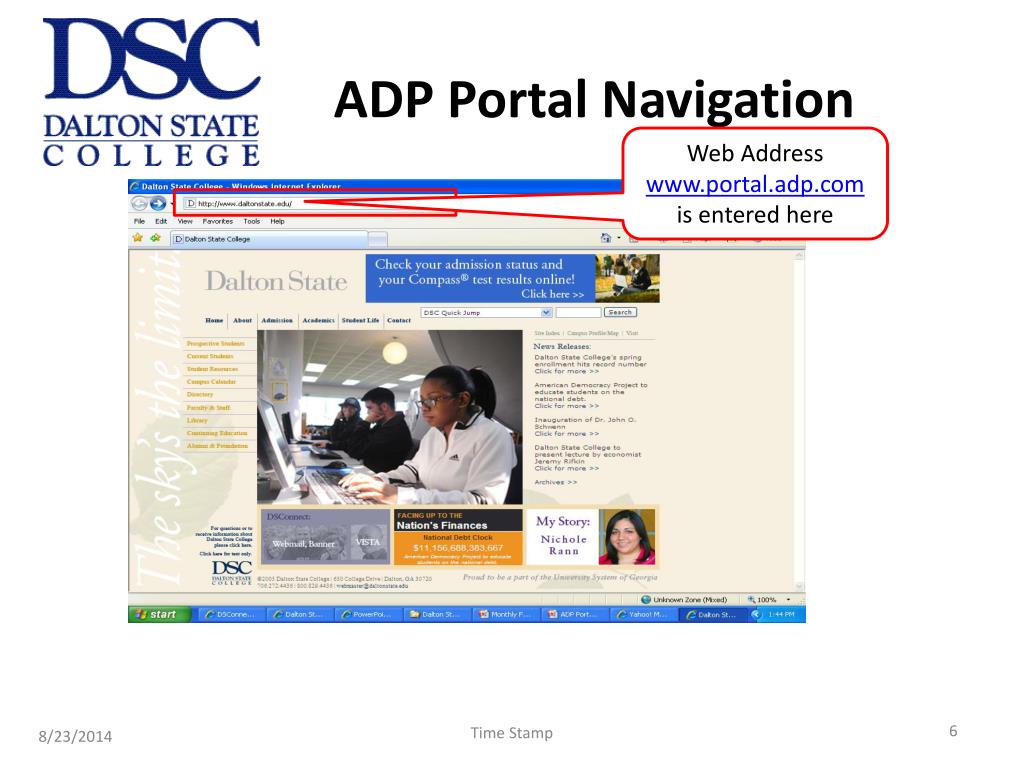The width and height of the screenshot is (1024, 768).
Task: Click Continuing Education in the sidebar
Action: pos(217,433)
